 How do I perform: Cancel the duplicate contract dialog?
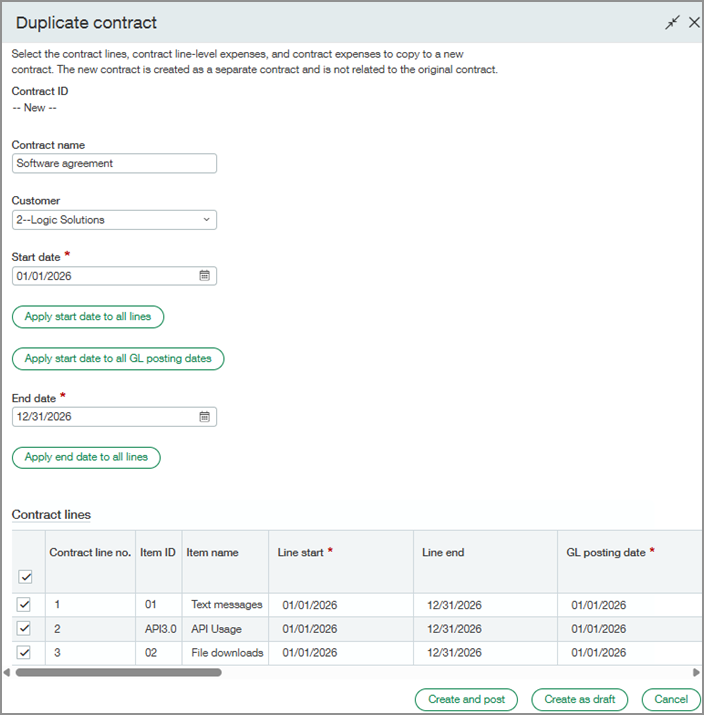click(x=671, y=699)
